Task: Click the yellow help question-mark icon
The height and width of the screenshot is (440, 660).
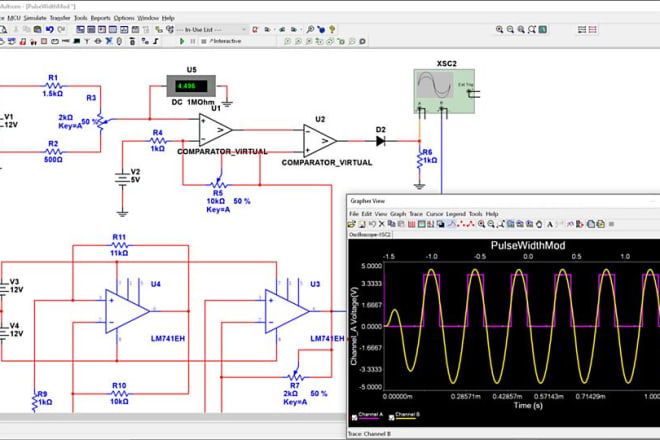Action: [332, 29]
